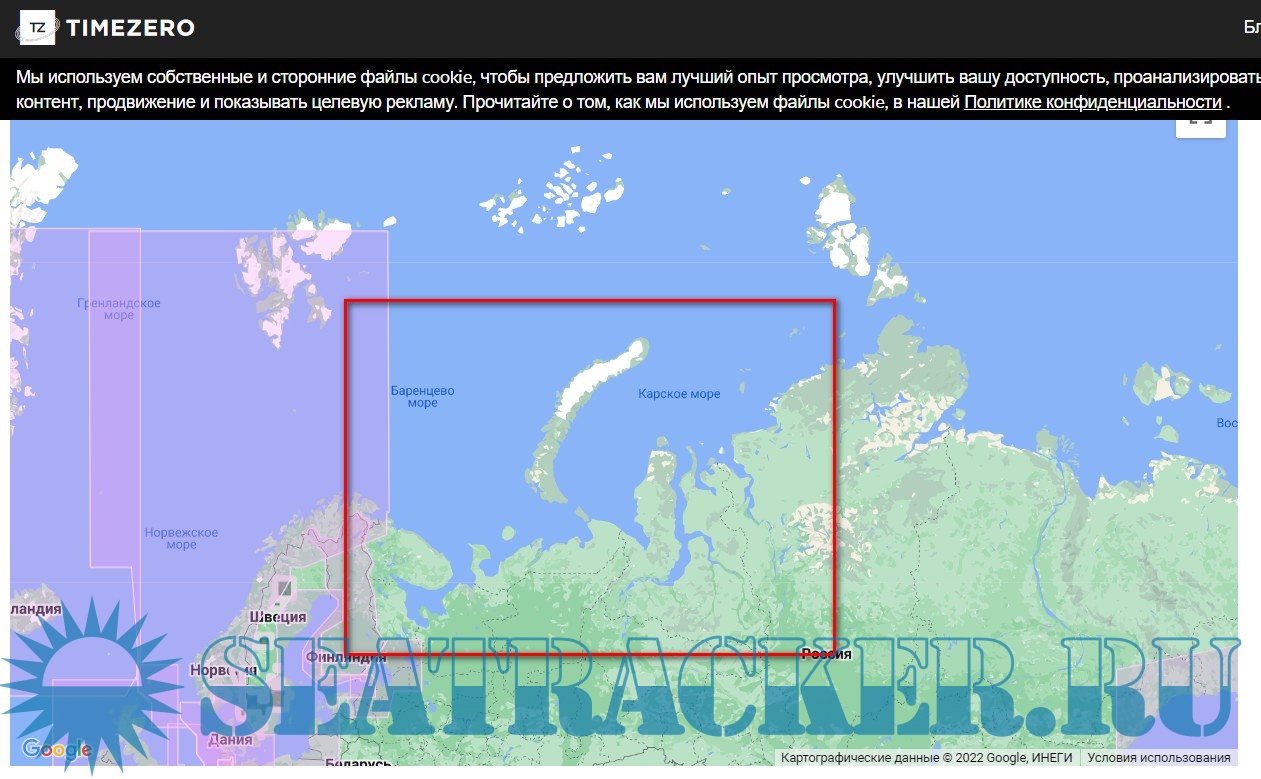Open the Политике конфиденциальности link

pyautogui.click(x=1092, y=102)
